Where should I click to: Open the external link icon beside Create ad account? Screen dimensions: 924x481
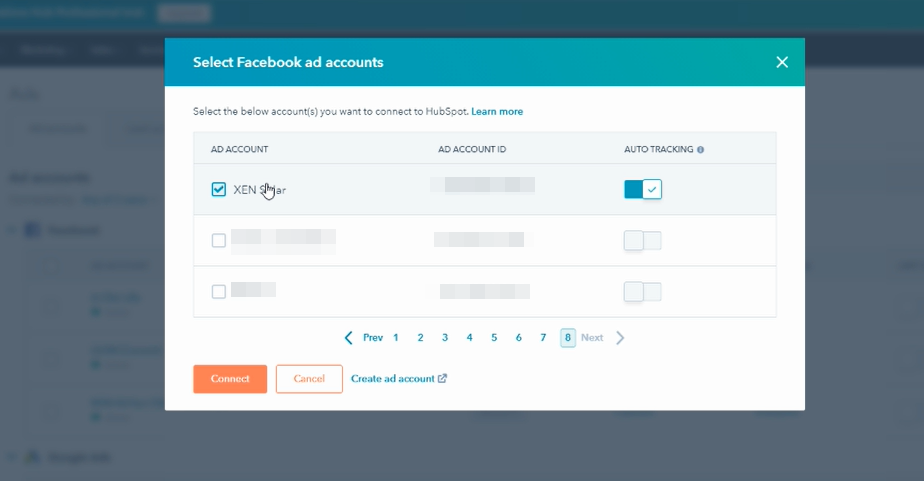coord(443,378)
